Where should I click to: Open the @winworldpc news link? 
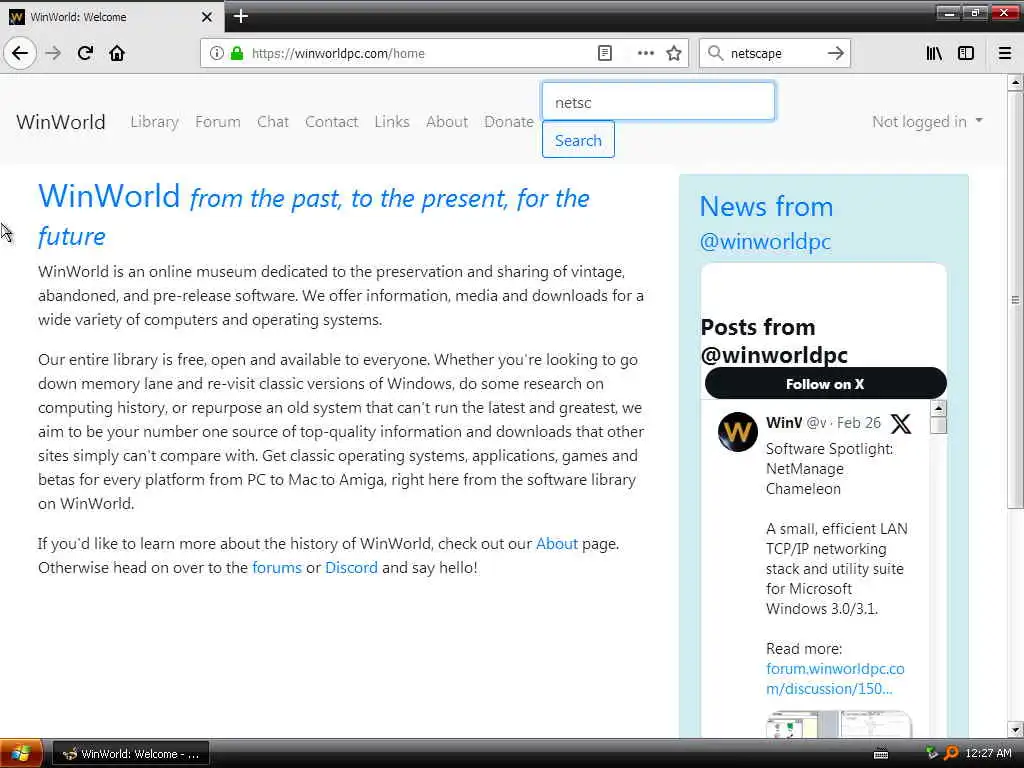(765, 242)
